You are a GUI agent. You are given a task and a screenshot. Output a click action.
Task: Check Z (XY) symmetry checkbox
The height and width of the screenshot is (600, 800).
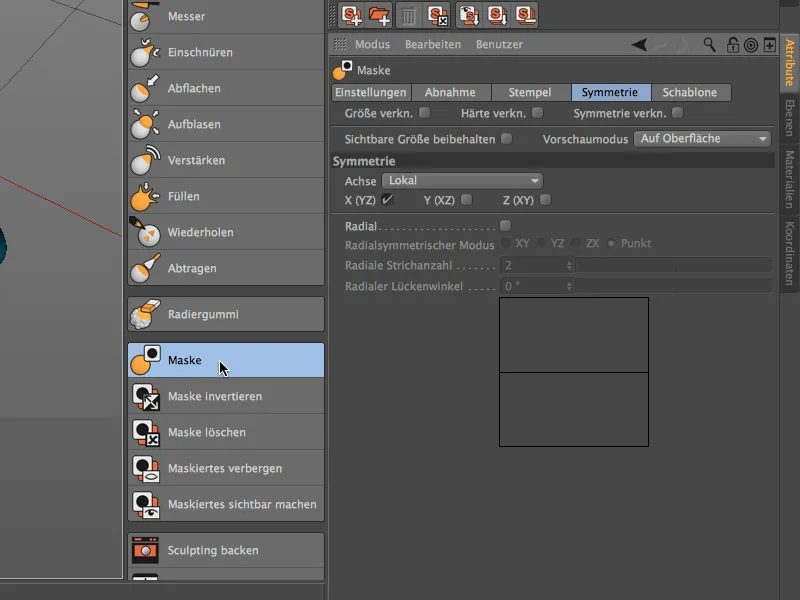click(545, 199)
